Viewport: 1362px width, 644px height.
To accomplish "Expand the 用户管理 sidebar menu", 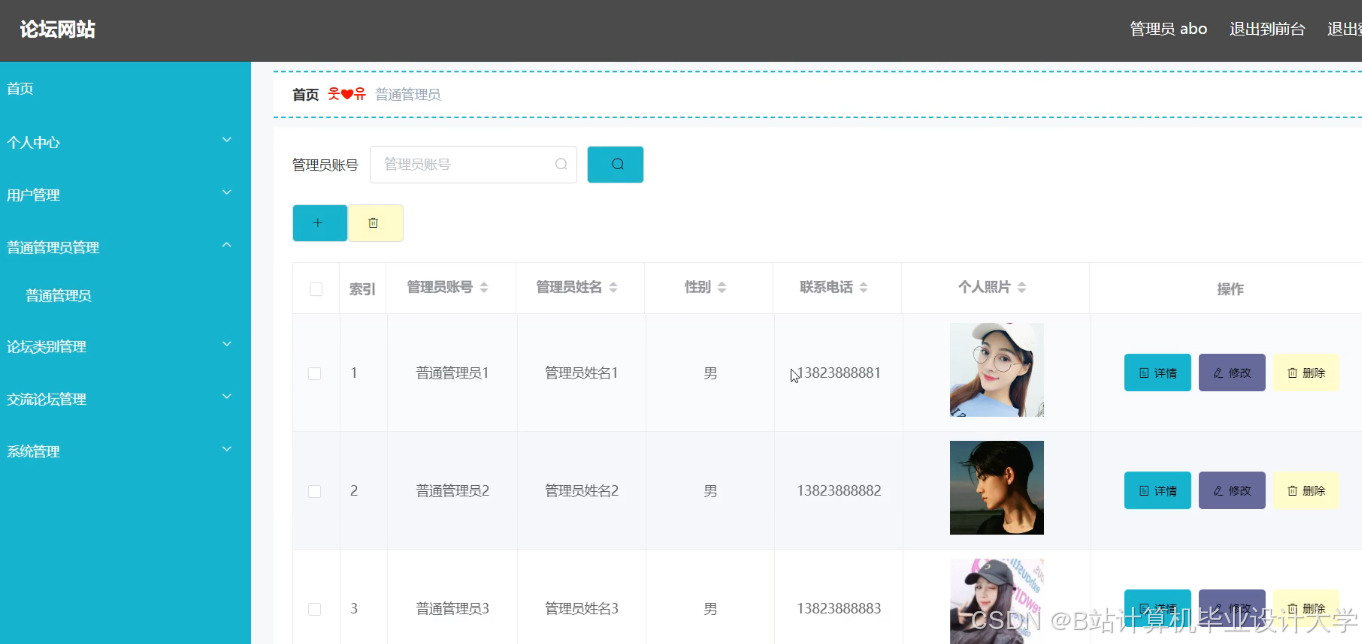I will [125, 194].
